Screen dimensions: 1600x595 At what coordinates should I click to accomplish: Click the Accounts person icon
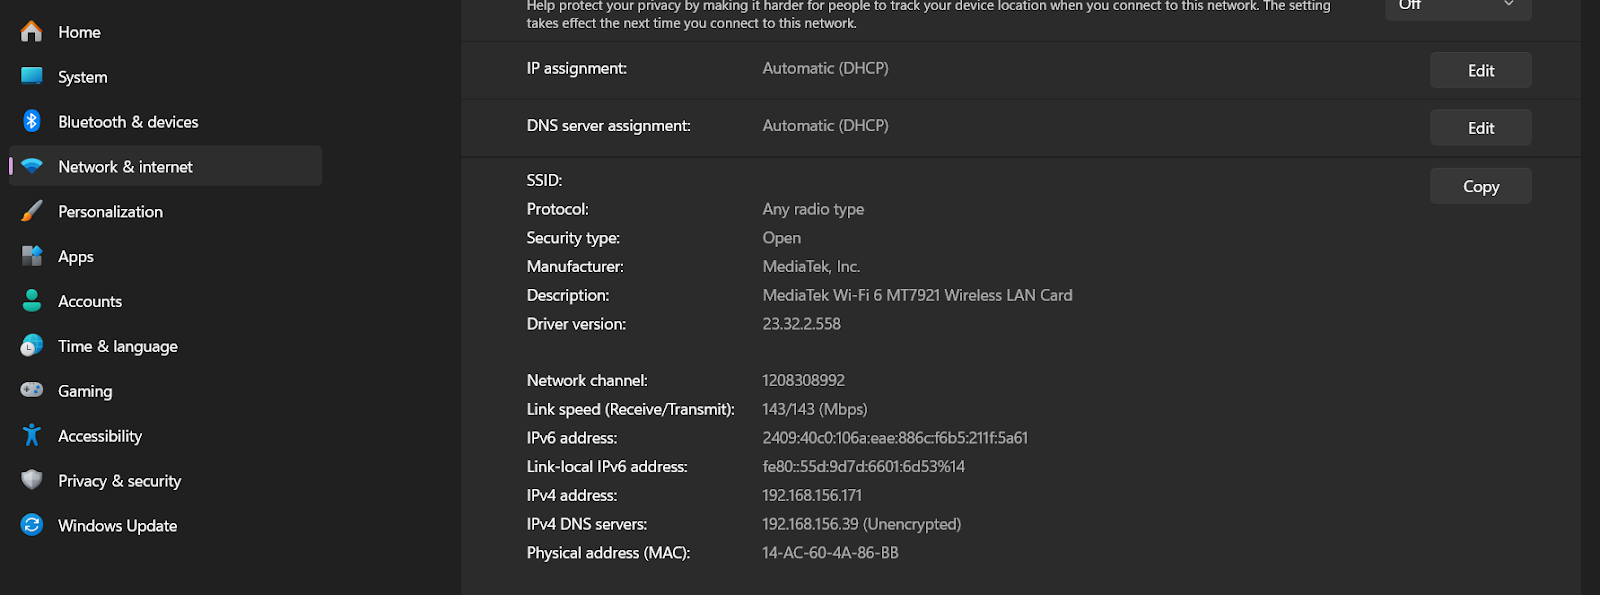(32, 300)
